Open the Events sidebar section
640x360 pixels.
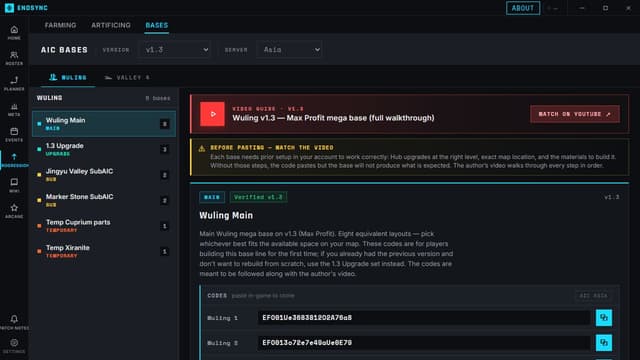click(x=14, y=135)
